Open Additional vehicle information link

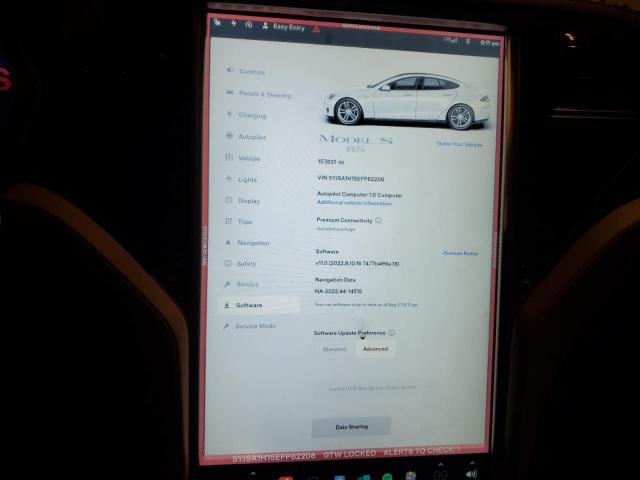354,203
